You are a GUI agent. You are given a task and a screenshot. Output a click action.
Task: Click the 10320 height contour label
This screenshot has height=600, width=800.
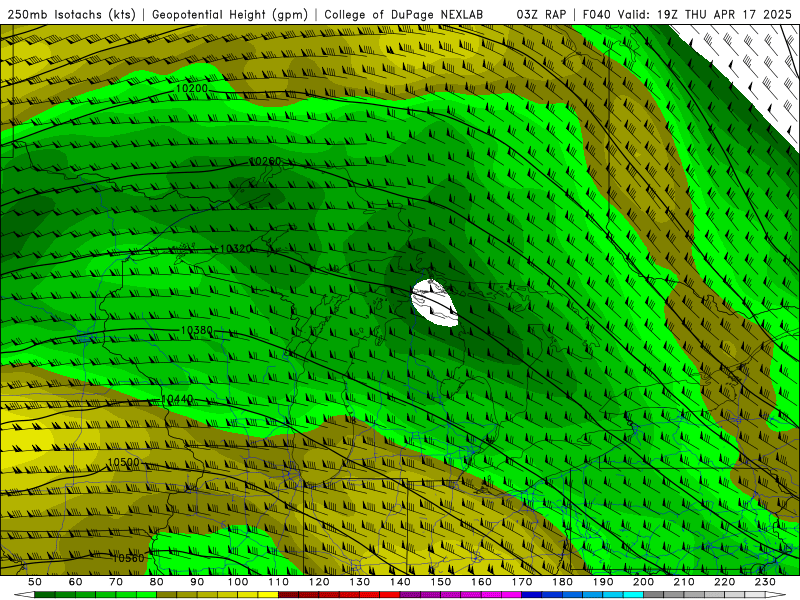tap(236, 249)
